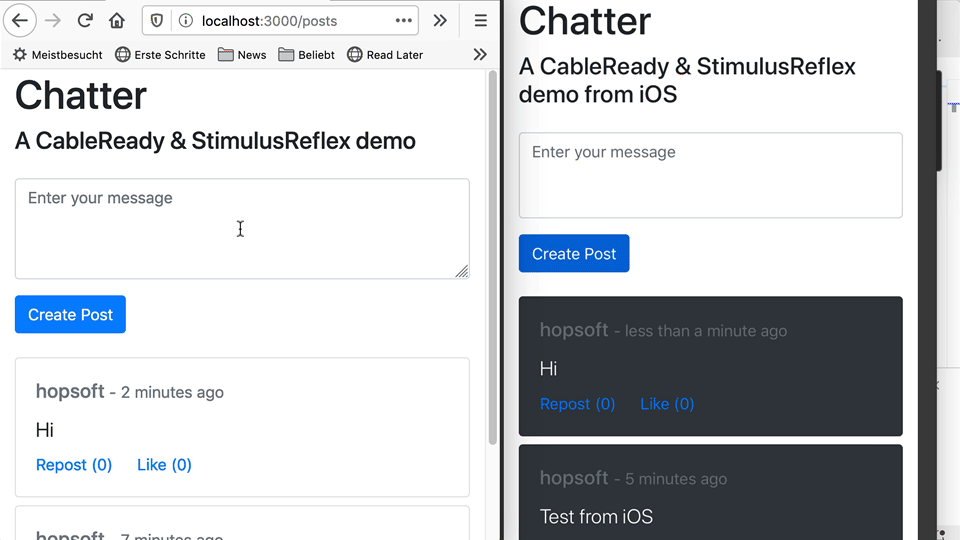Tap Repost (0) in iOS Hi post

[x=577, y=404]
